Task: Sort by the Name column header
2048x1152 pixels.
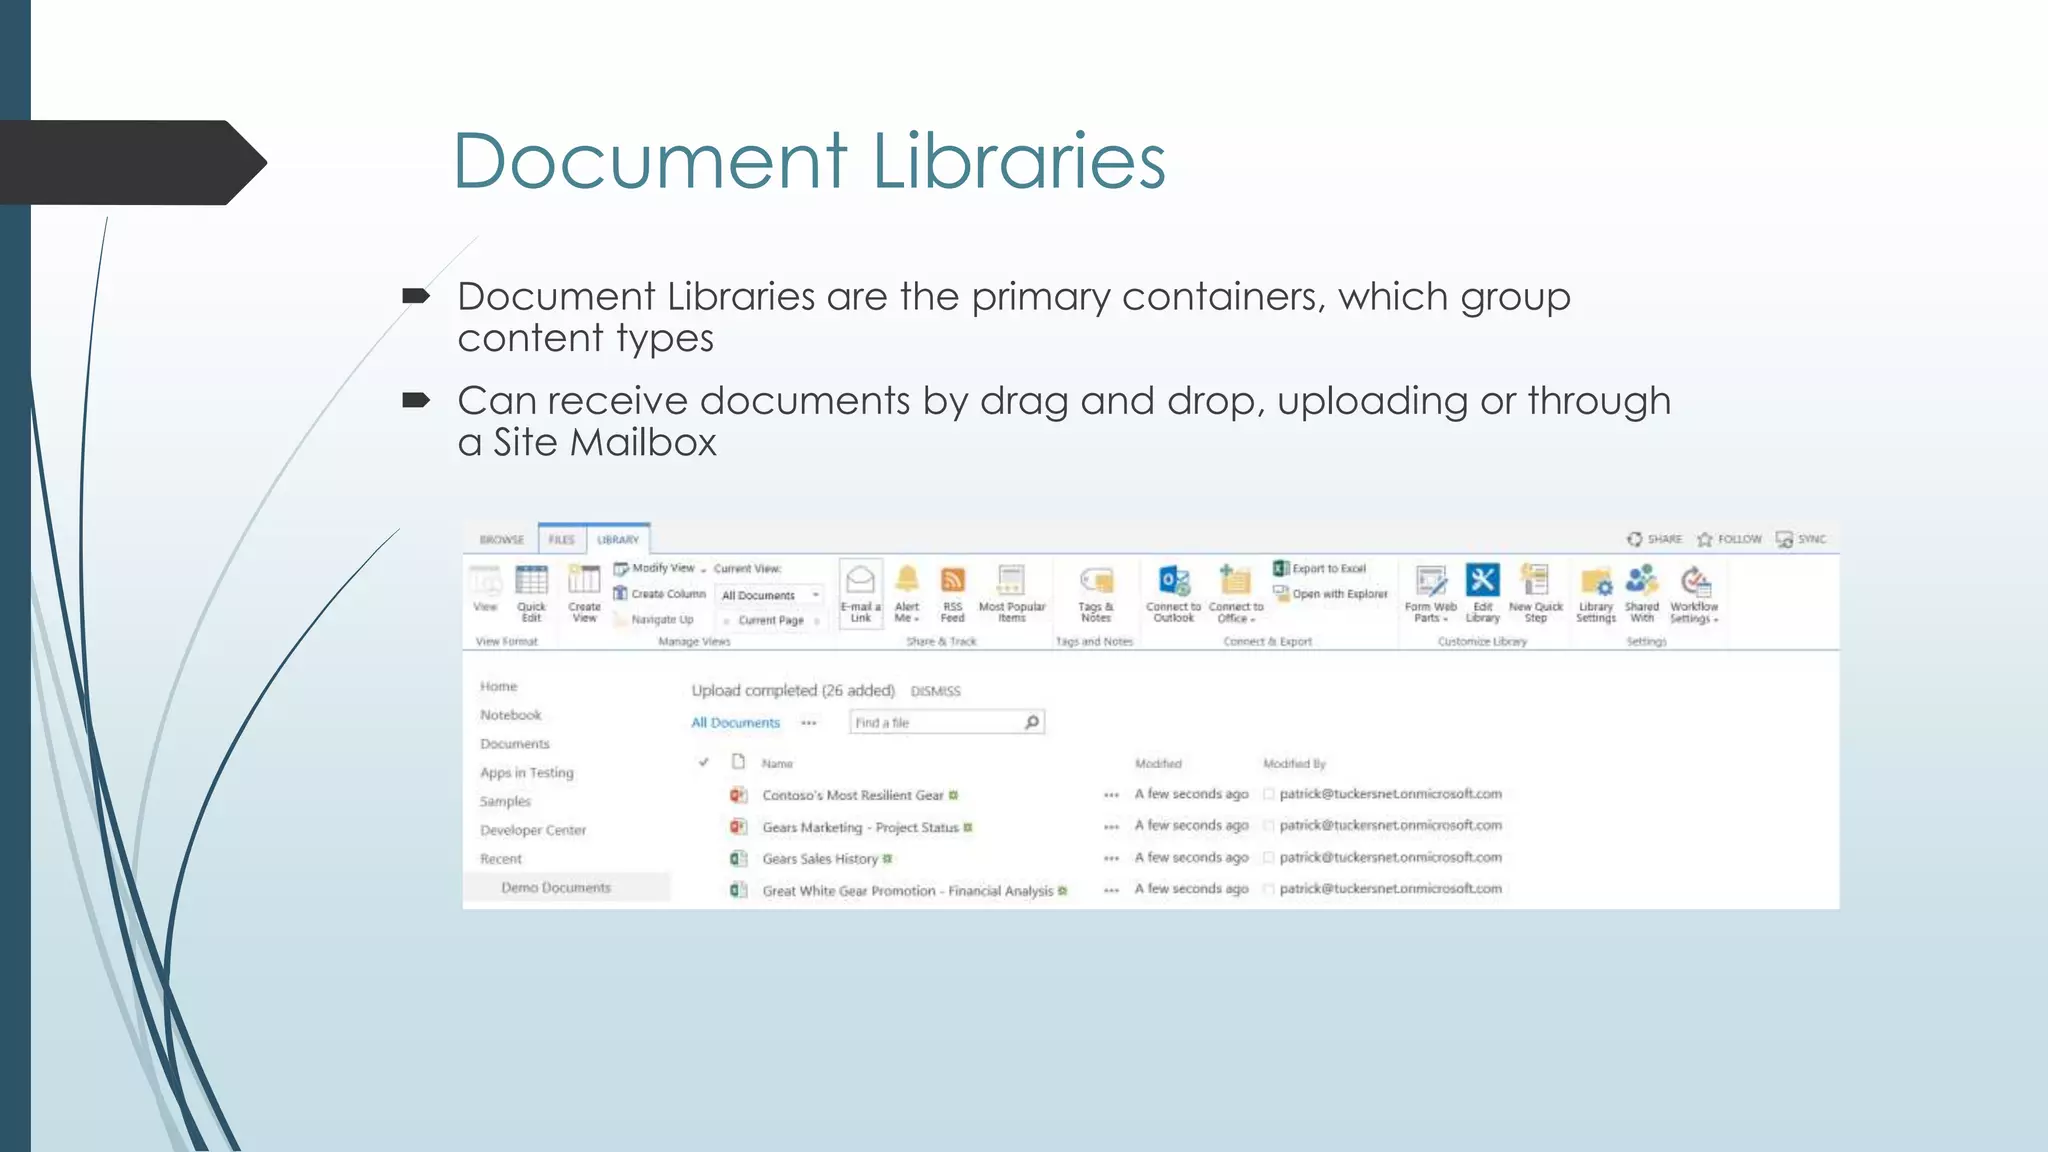Action: (x=777, y=764)
